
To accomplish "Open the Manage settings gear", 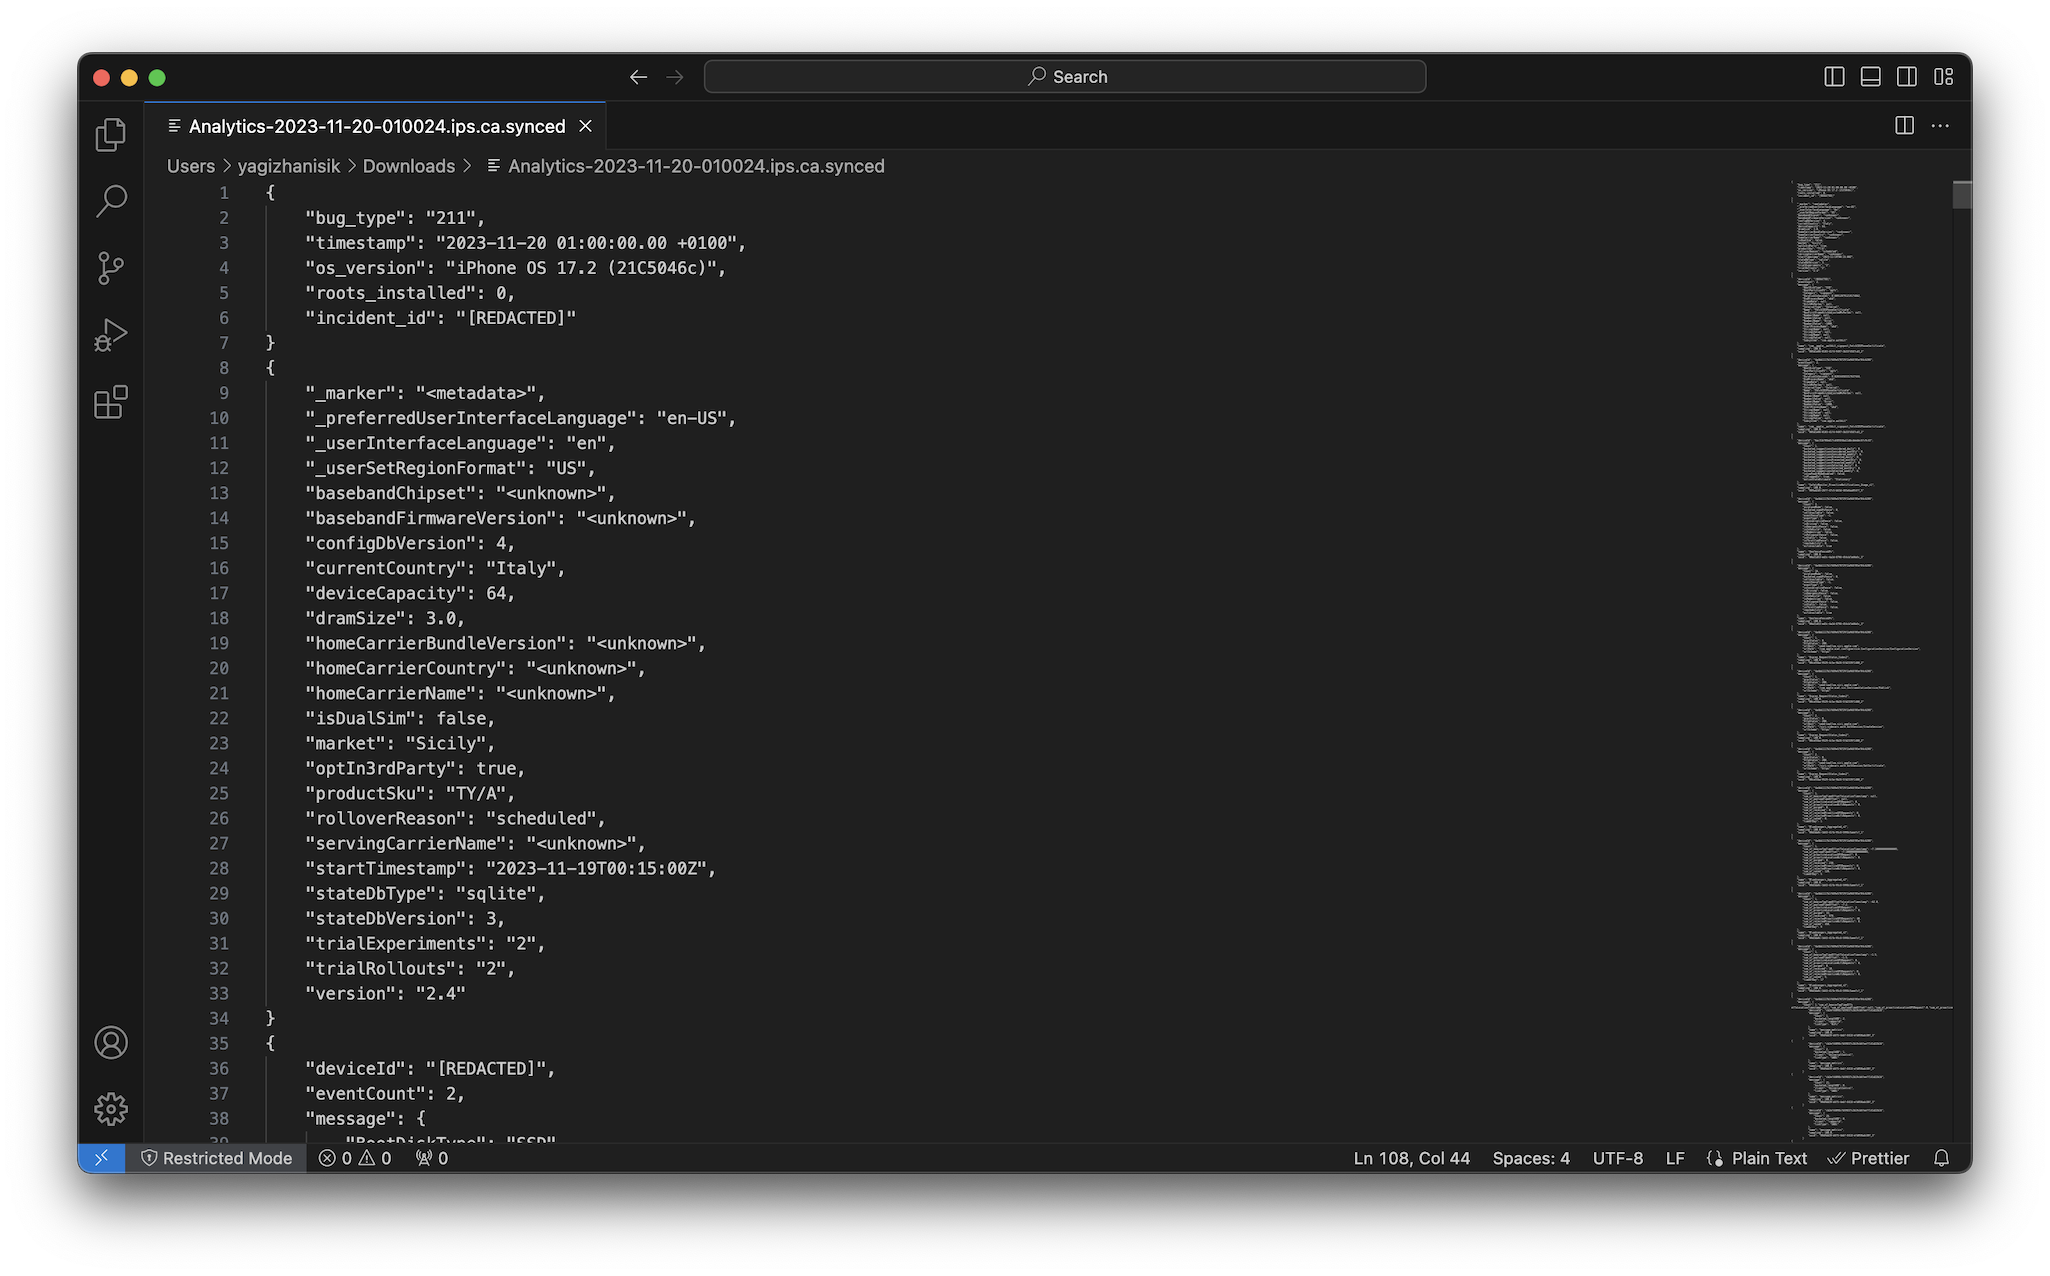I will (110, 1108).
